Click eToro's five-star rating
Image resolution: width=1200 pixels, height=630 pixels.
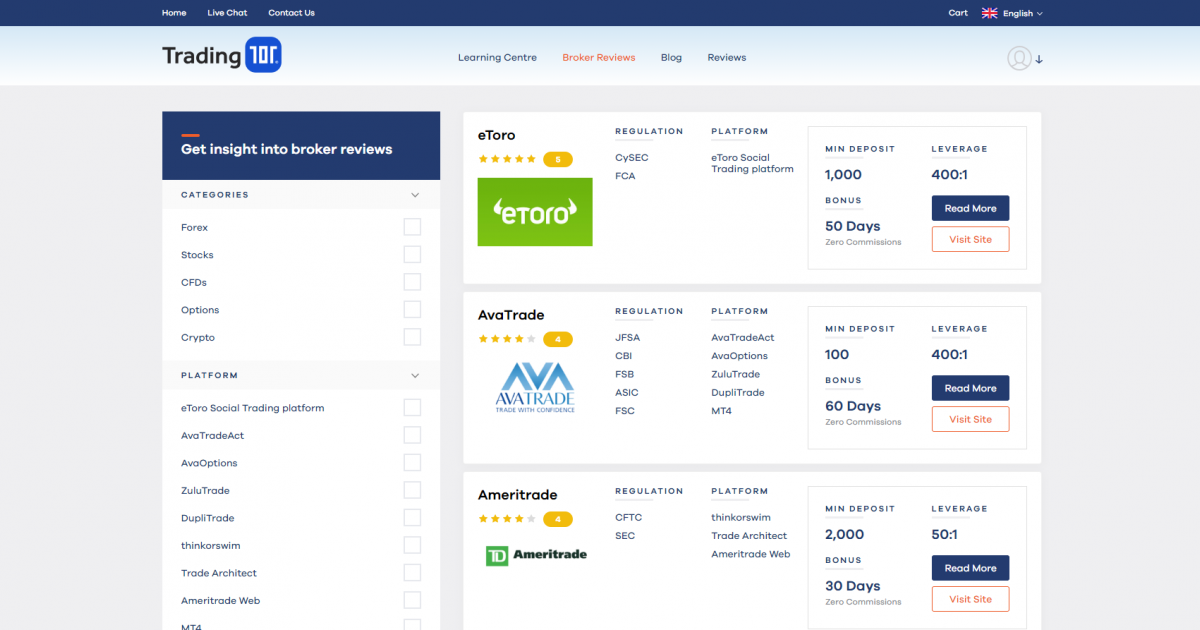pos(507,159)
